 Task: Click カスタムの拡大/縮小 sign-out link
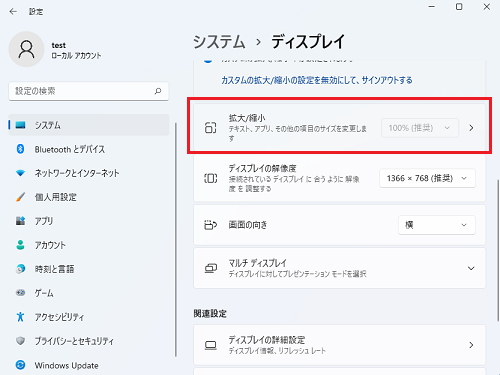tap(317, 80)
